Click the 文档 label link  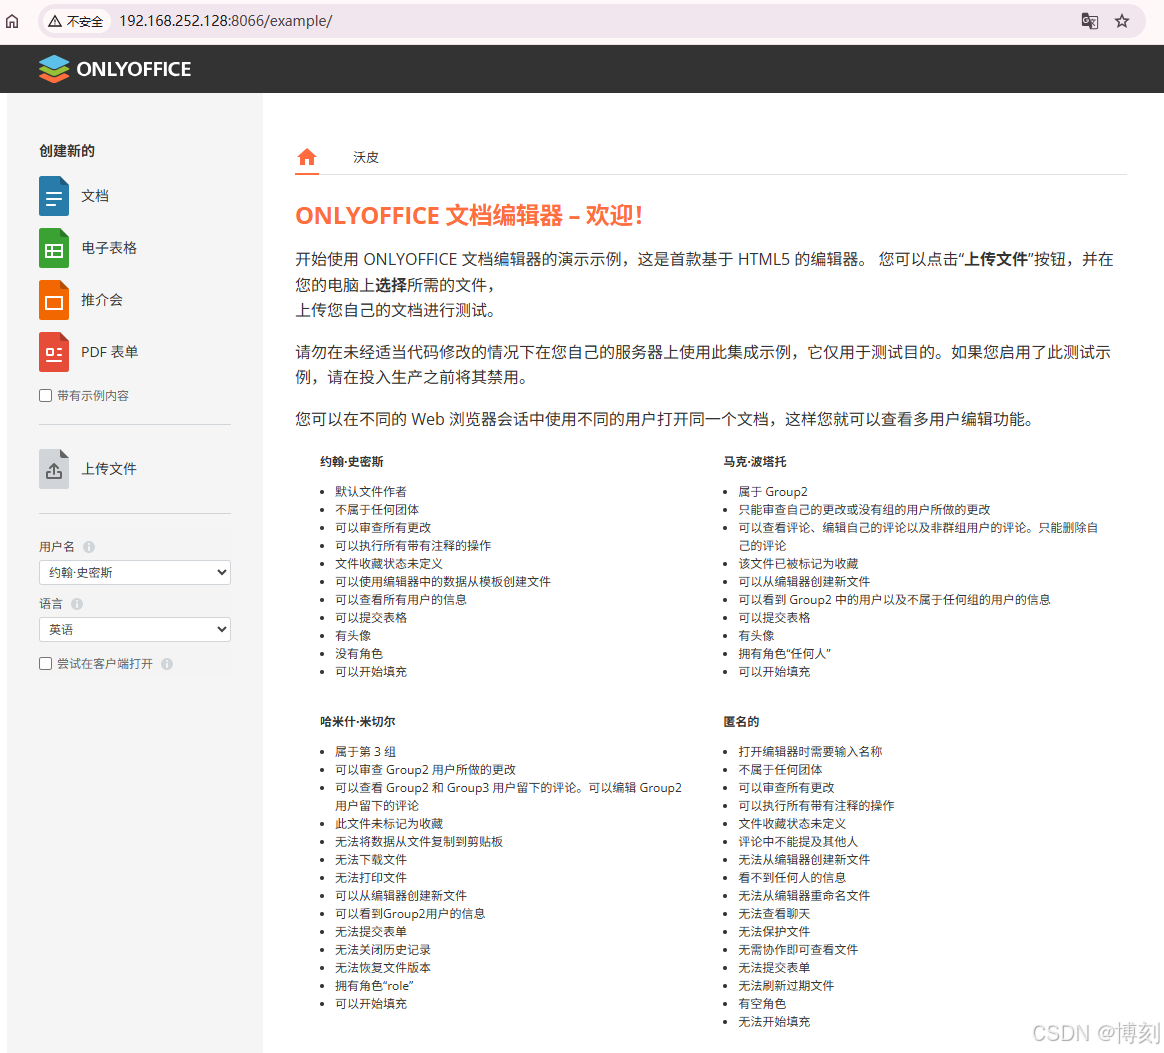click(x=95, y=196)
